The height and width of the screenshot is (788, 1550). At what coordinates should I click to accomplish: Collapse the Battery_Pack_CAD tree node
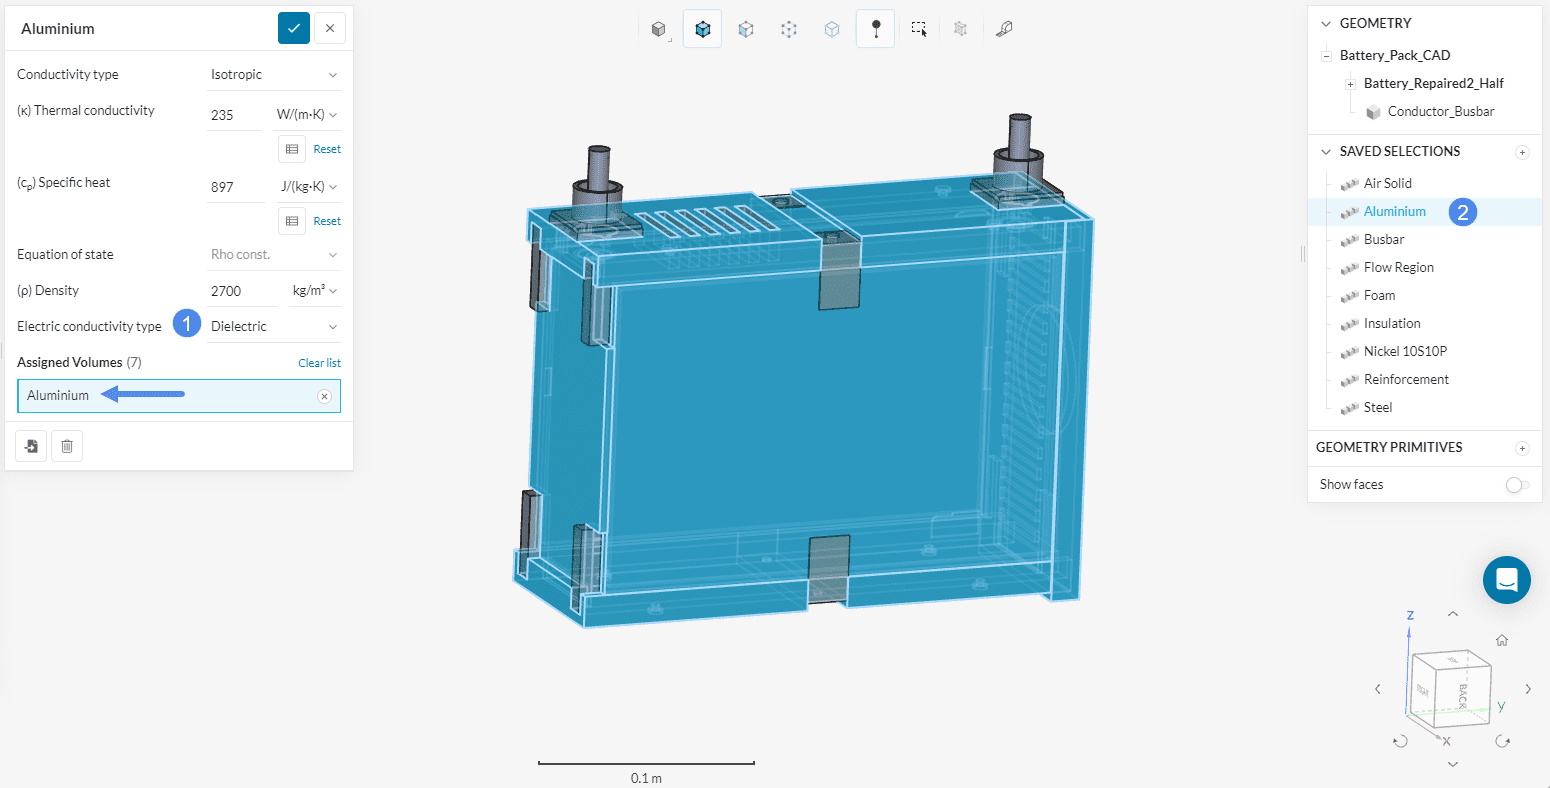1327,56
